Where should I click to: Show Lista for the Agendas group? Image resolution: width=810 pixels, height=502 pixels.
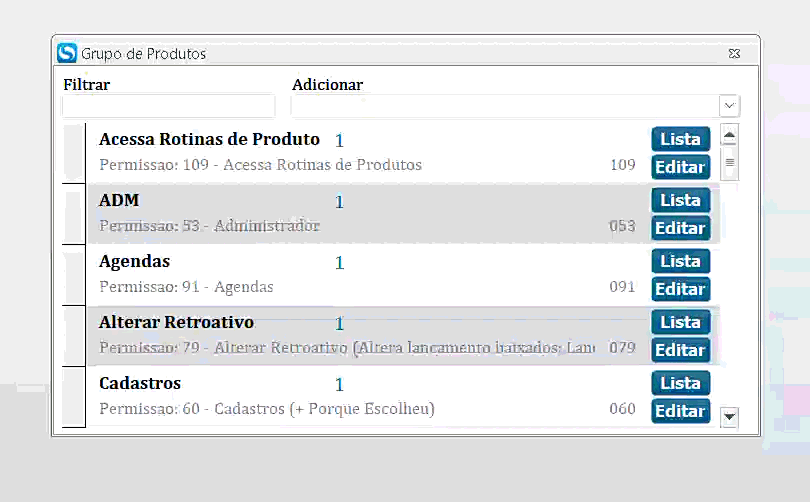click(x=680, y=261)
